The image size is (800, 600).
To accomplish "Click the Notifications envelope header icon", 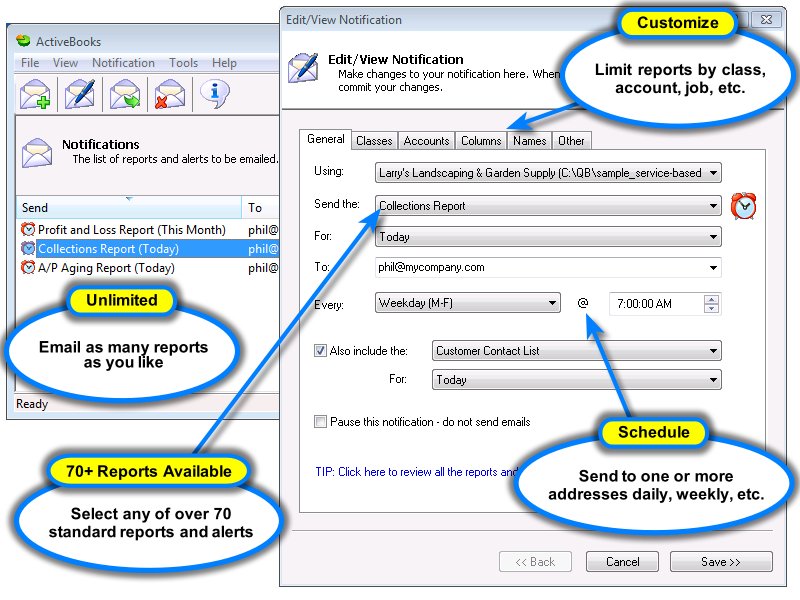I will (37, 153).
